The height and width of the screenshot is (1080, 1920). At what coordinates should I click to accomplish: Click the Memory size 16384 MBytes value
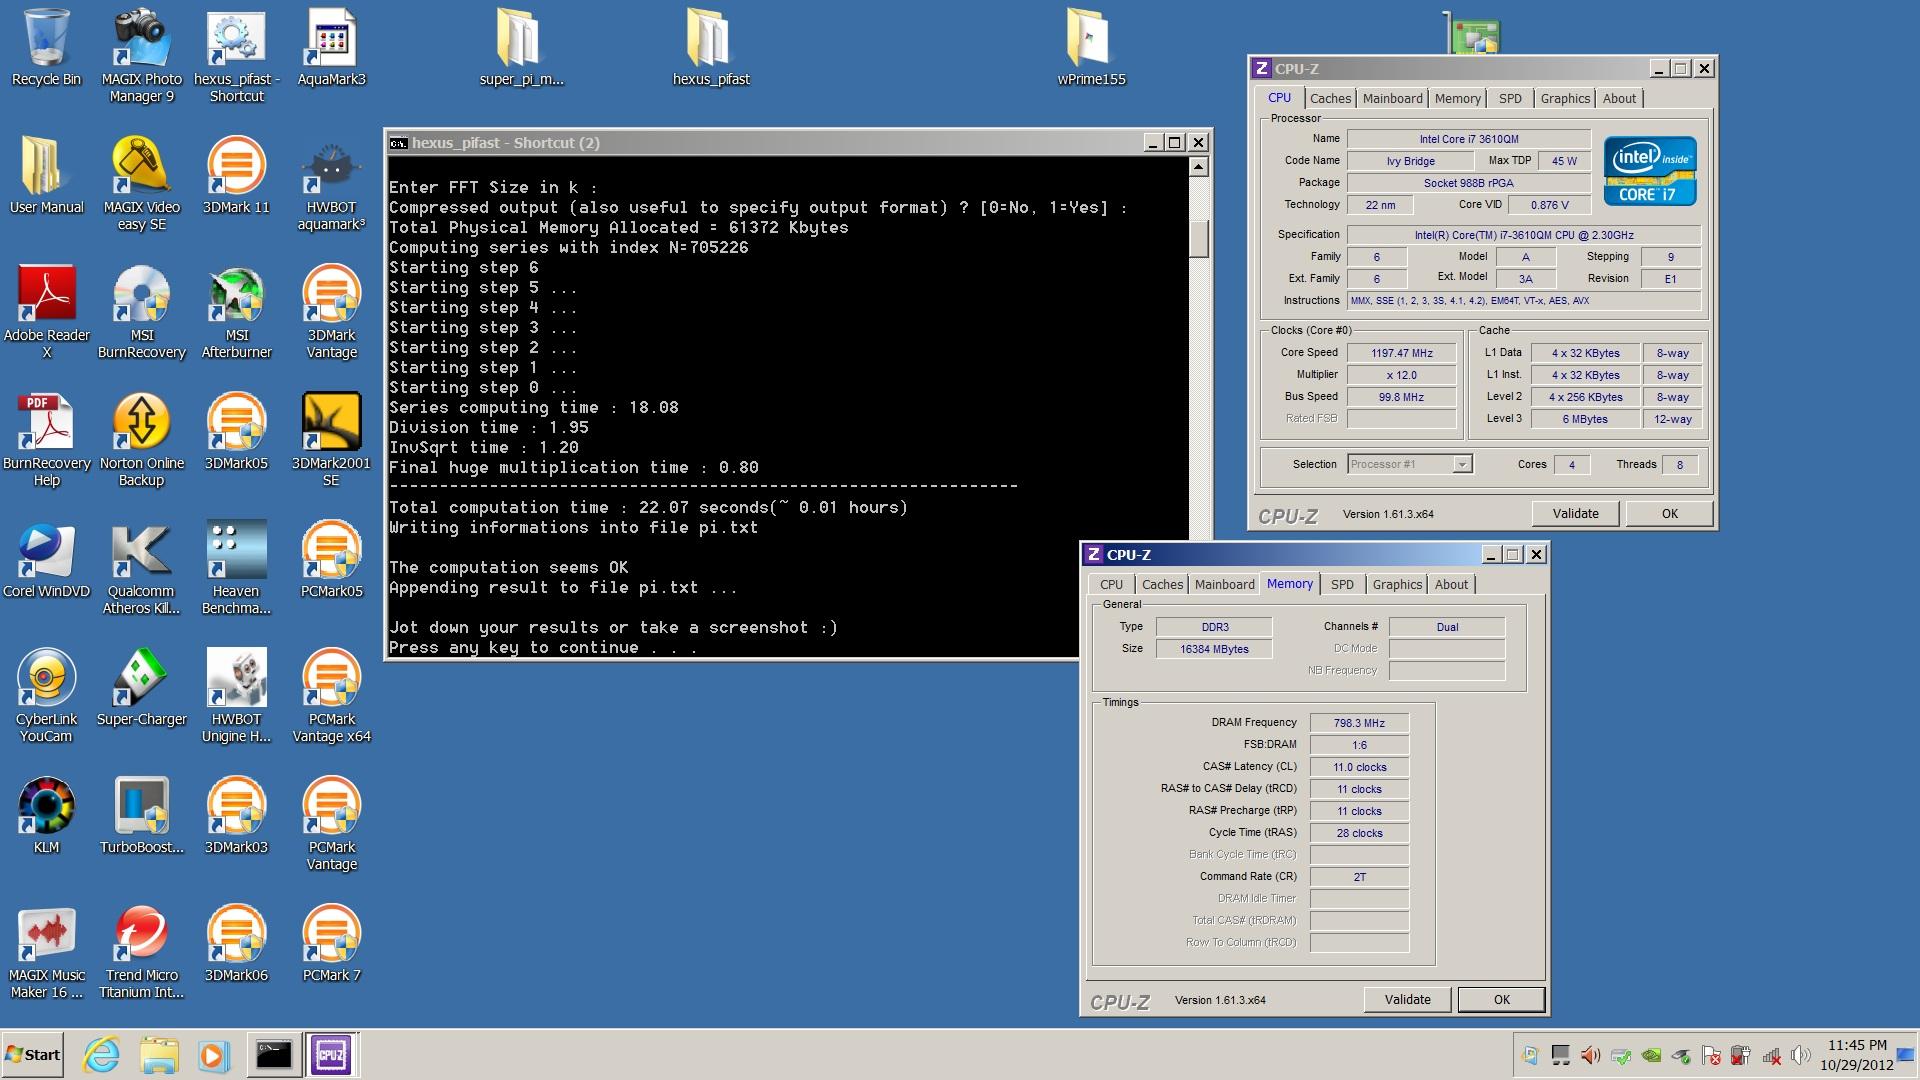pos(1214,648)
